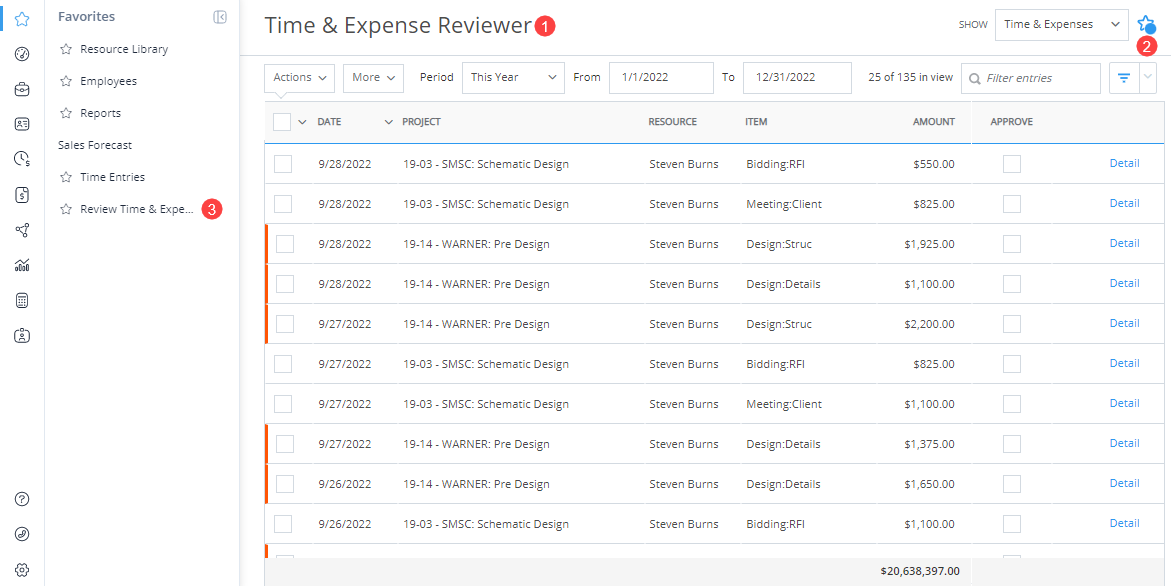Image resolution: width=1171 pixels, height=586 pixels.
Task: Open the Projects briefcase icon
Action: tap(22, 89)
